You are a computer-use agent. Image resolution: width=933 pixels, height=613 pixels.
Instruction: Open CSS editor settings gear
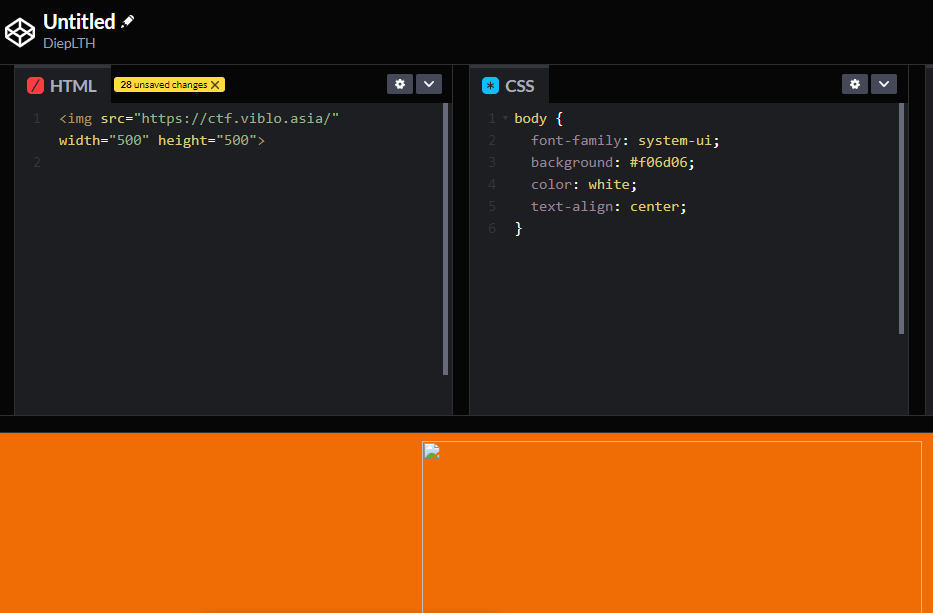855,84
